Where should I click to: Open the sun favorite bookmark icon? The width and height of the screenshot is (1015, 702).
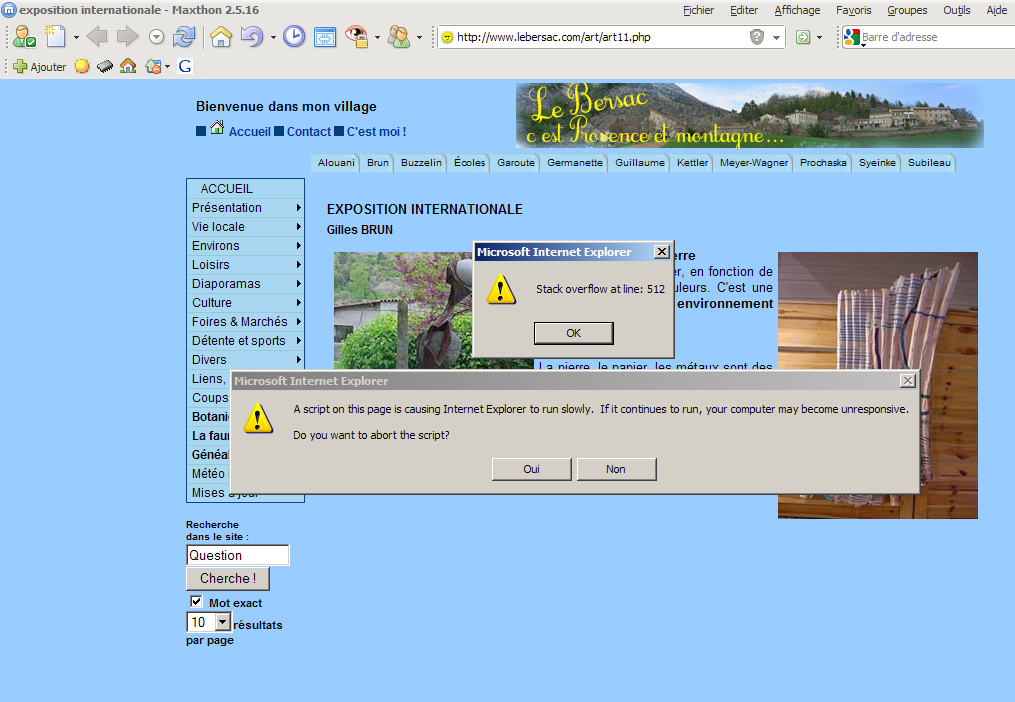tap(82, 66)
